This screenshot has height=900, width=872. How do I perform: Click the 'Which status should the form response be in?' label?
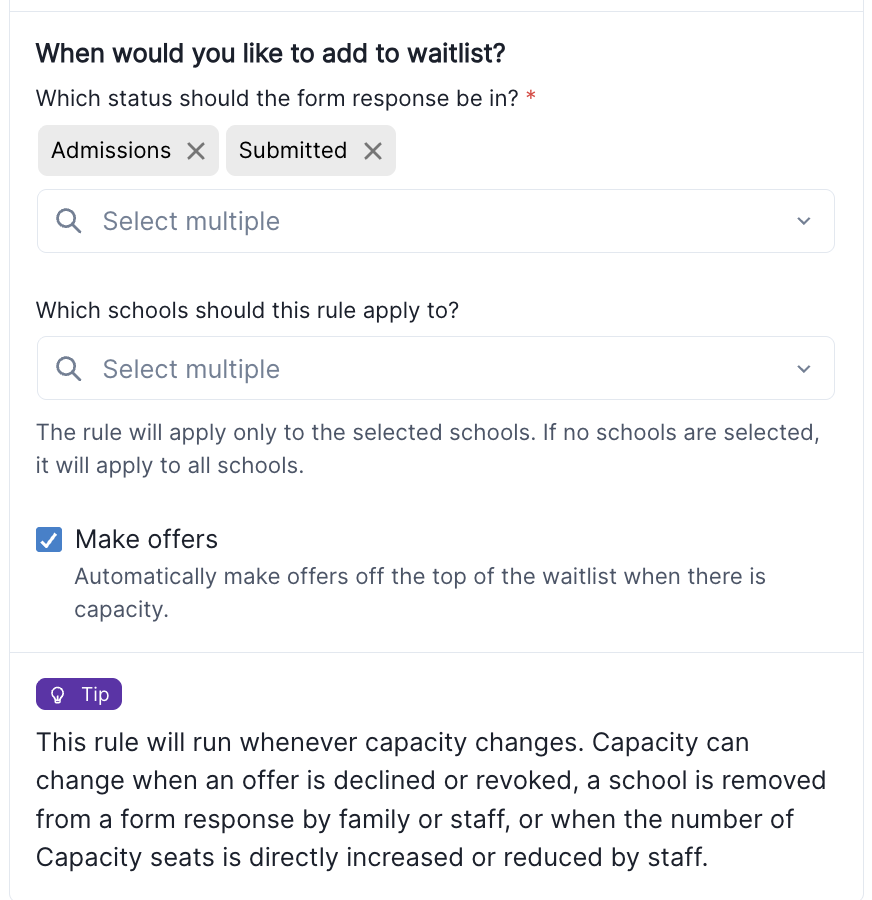tap(277, 98)
